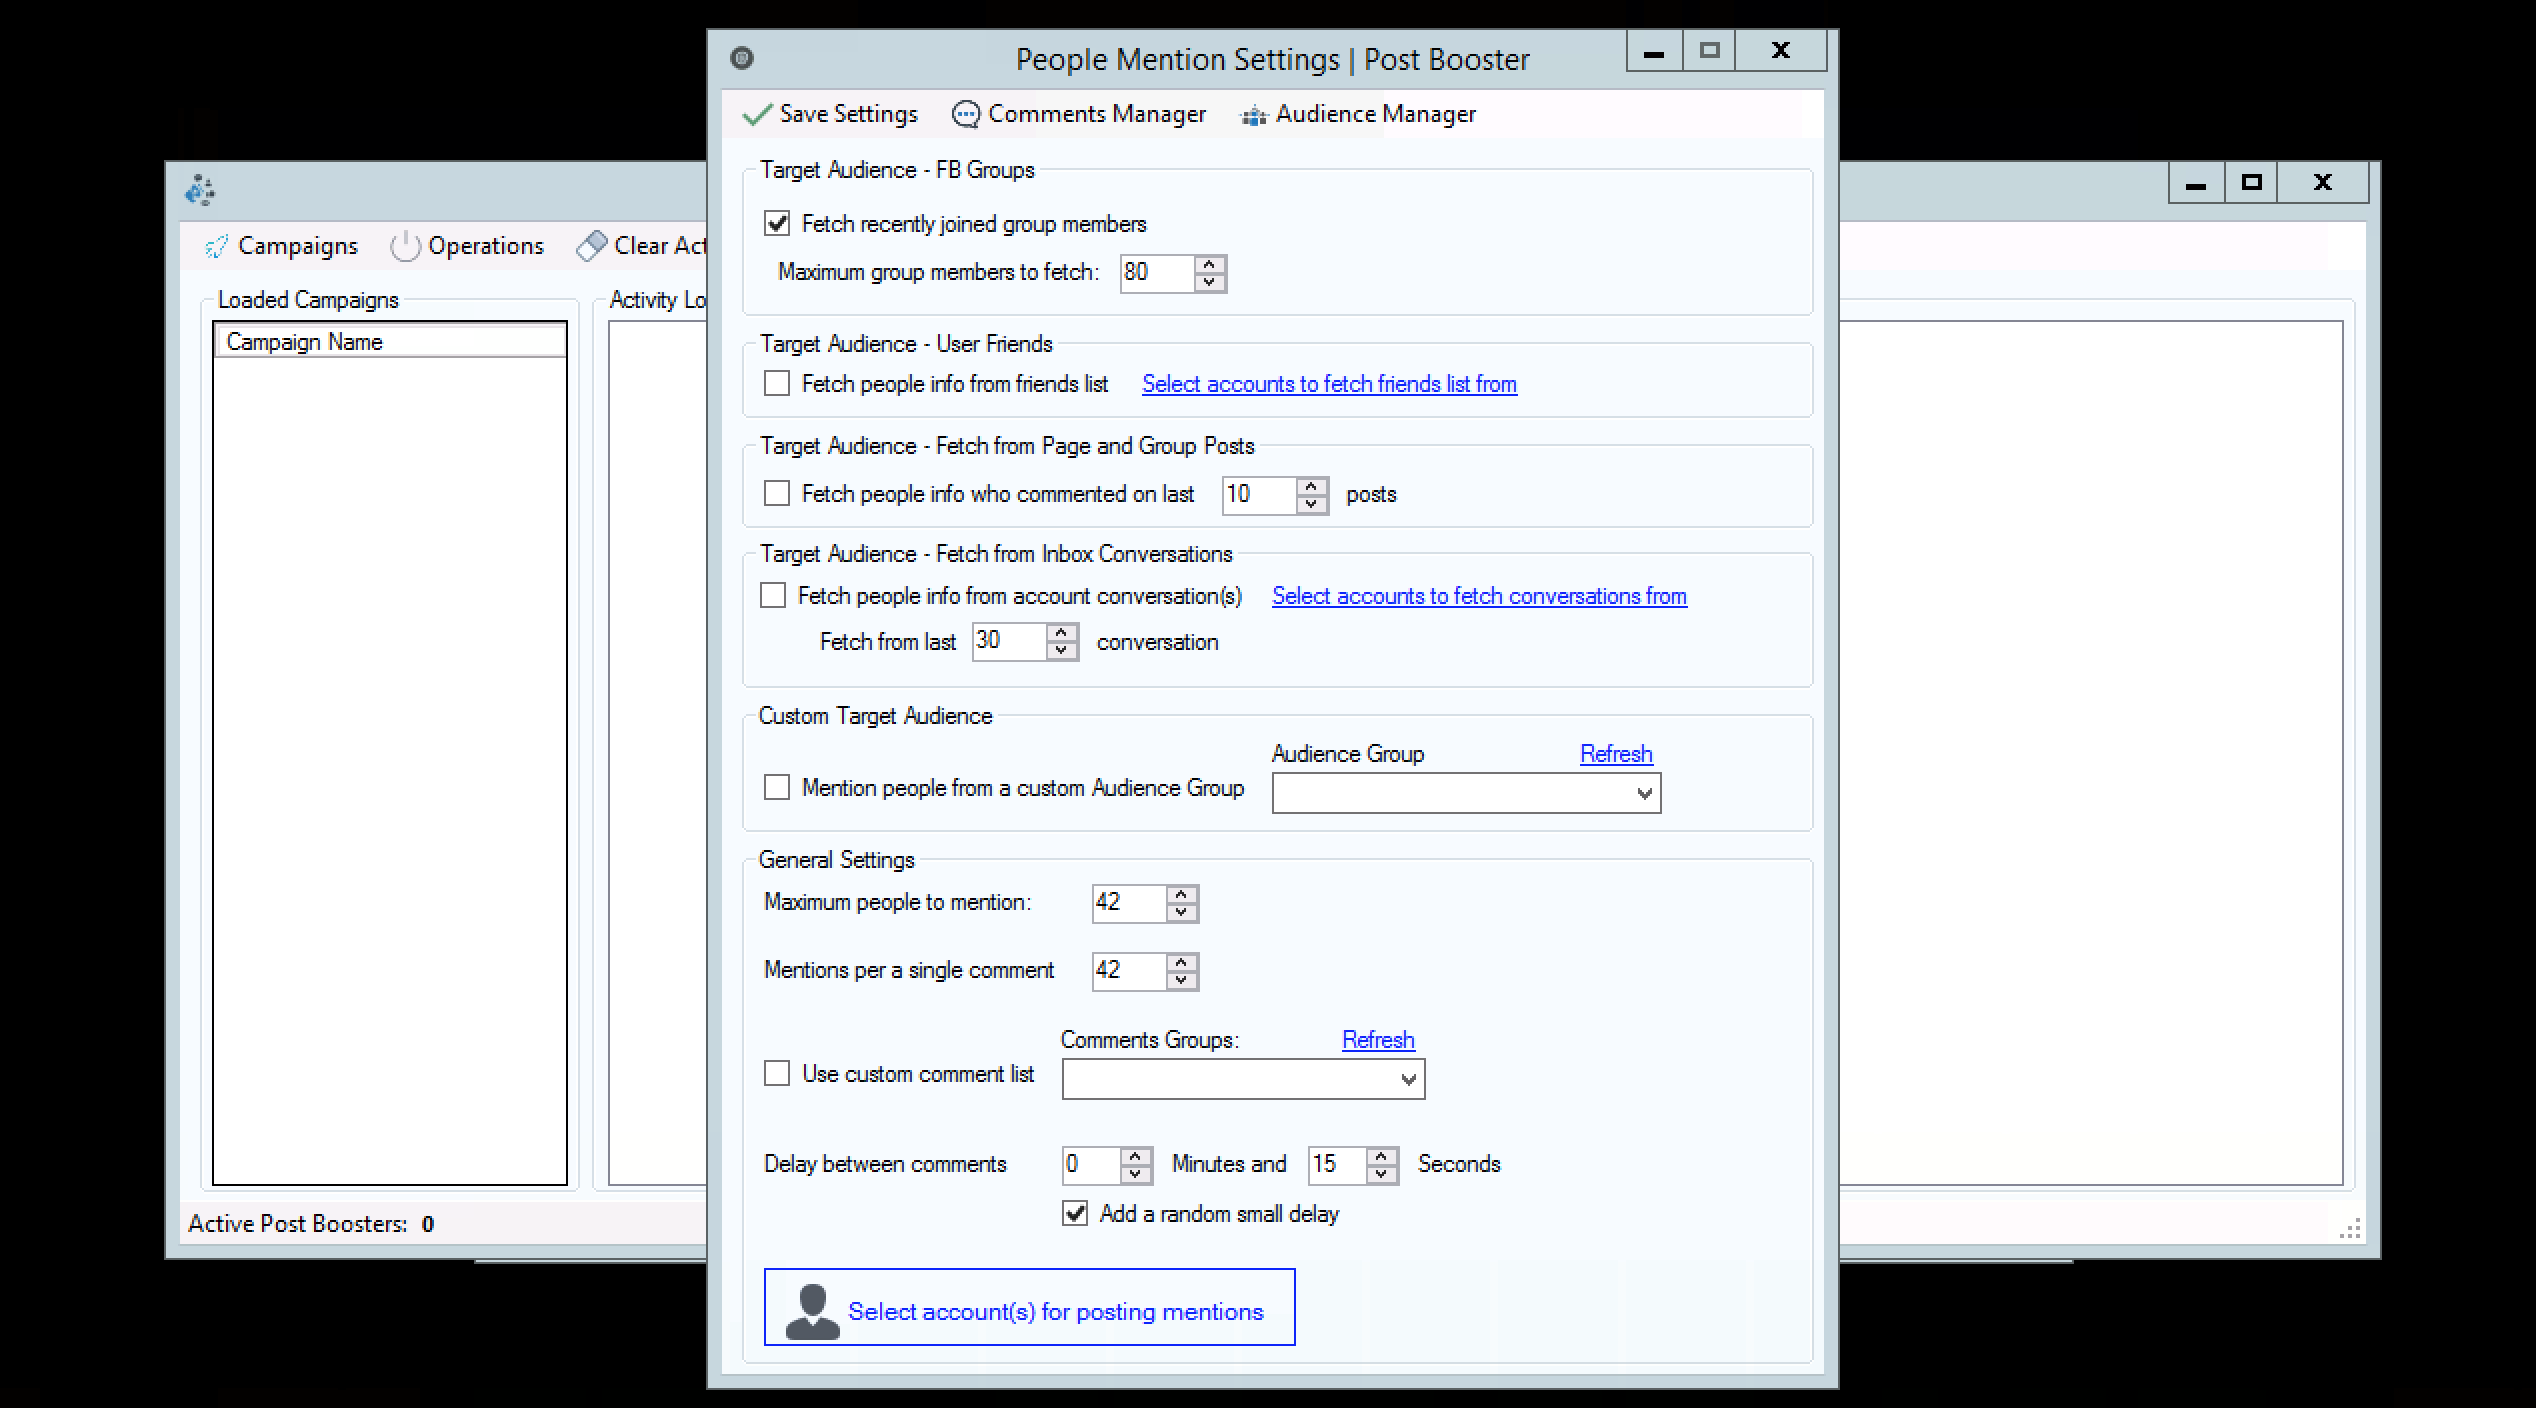The image size is (2536, 1408).
Task: Click the Clear Activity eraser icon in main window
Action: (592, 246)
